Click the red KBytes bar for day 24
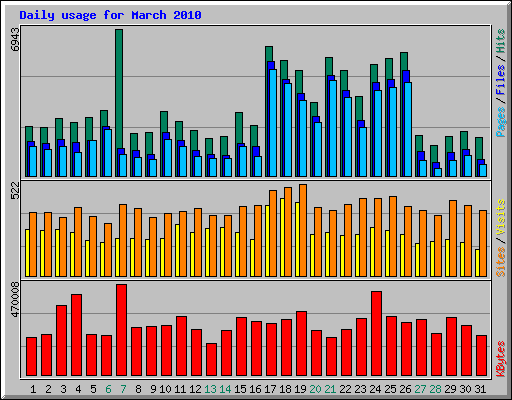This screenshot has height=400, width=512. pyautogui.click(x=376, y=334)
